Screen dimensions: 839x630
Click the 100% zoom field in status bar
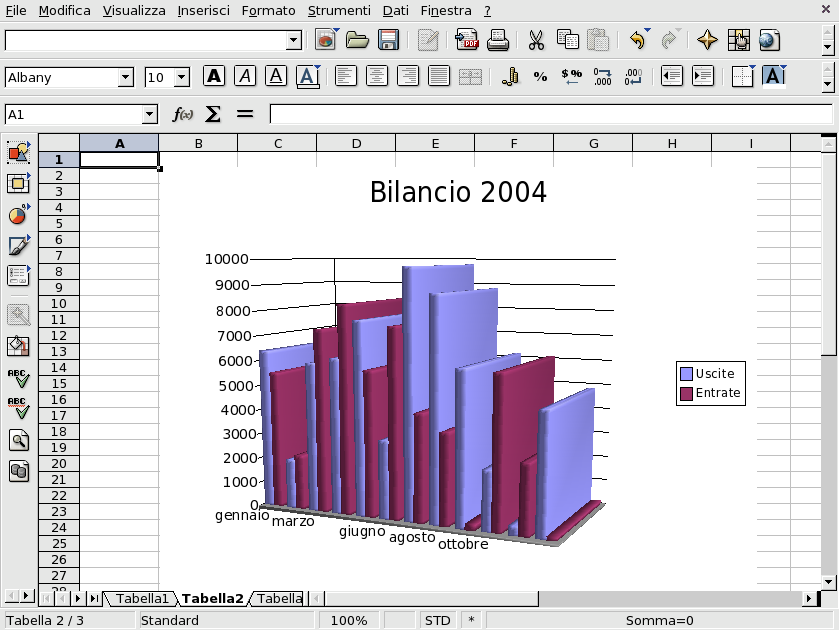[x=348, y=620]
